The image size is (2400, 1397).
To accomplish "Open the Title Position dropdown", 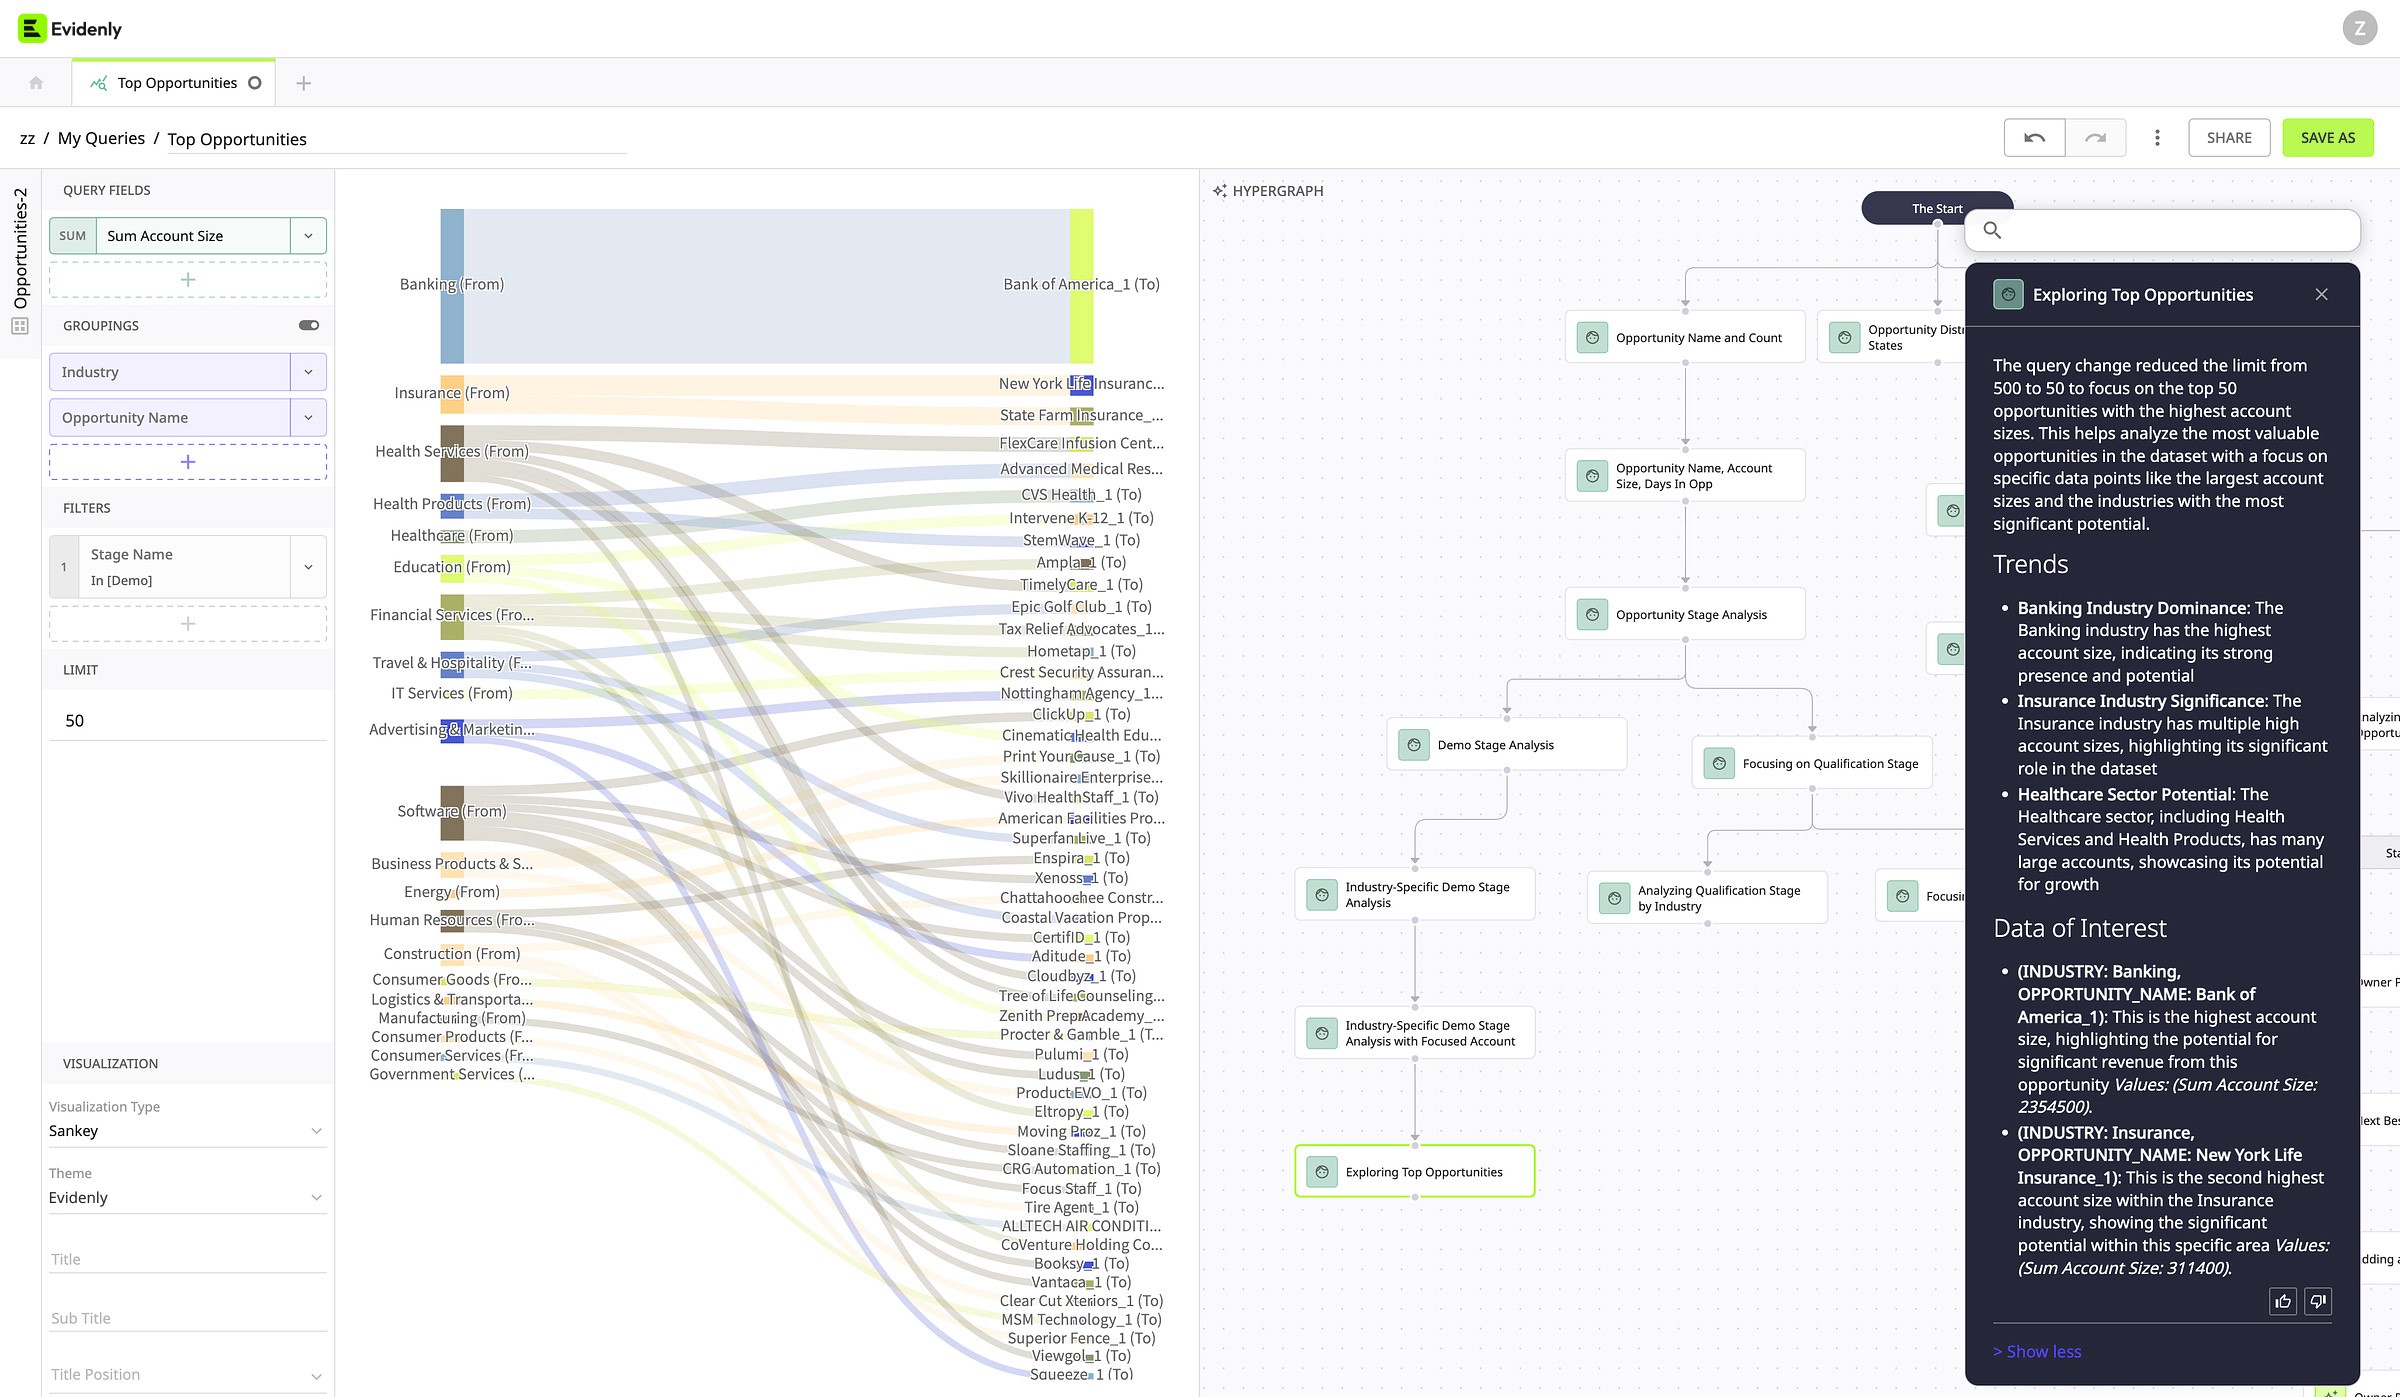I will tap(187, 1375).
